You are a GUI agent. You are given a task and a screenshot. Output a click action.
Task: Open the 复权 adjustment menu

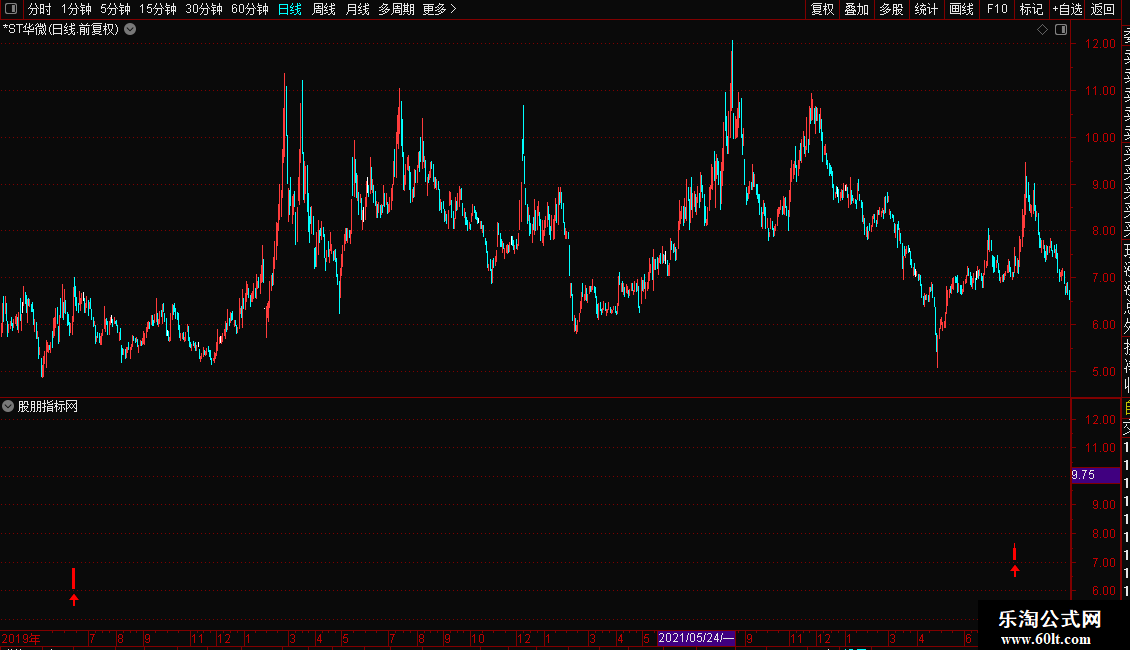822,9
